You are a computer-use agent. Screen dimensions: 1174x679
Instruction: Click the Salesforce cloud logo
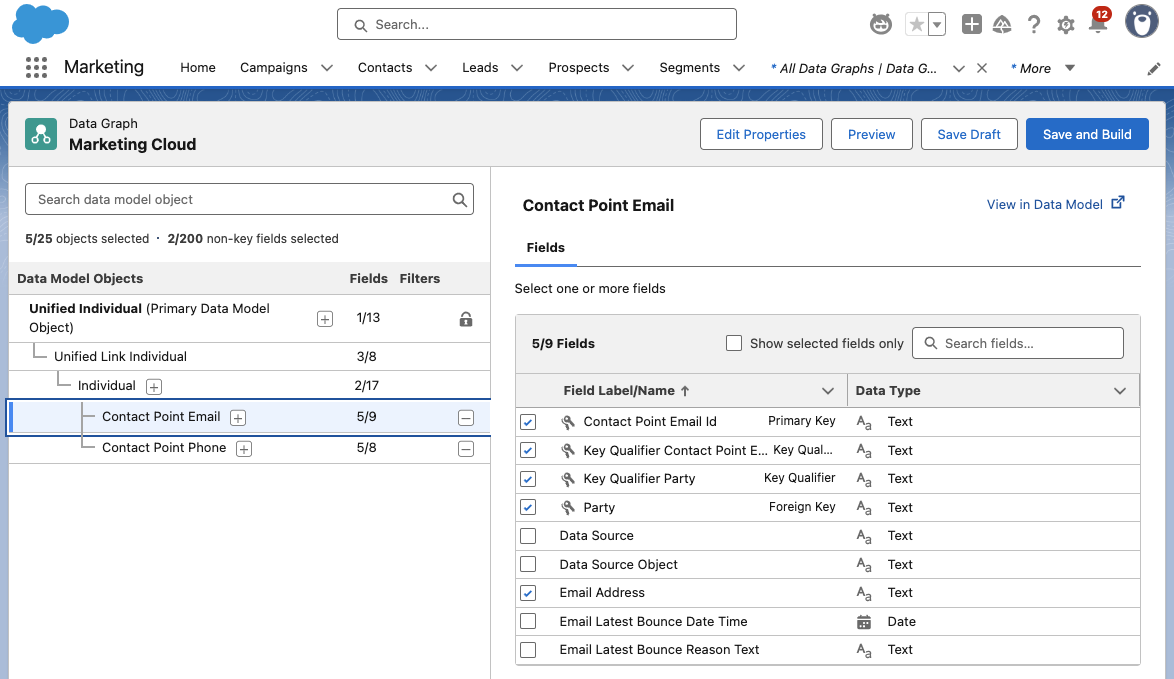point(40,24)
